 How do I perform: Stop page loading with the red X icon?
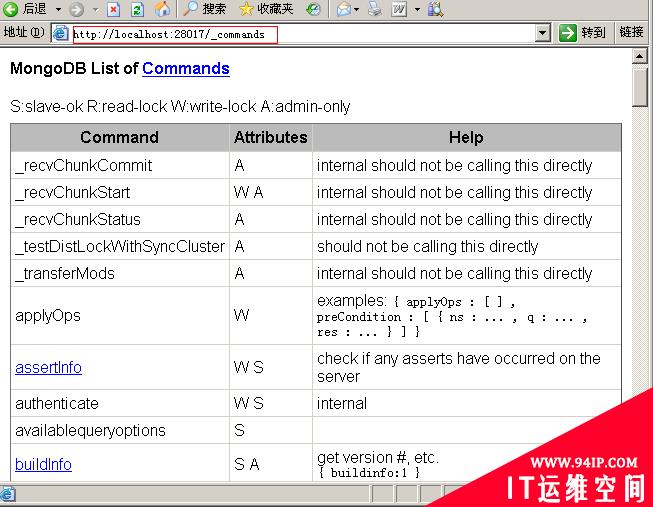tap(113, 9)
